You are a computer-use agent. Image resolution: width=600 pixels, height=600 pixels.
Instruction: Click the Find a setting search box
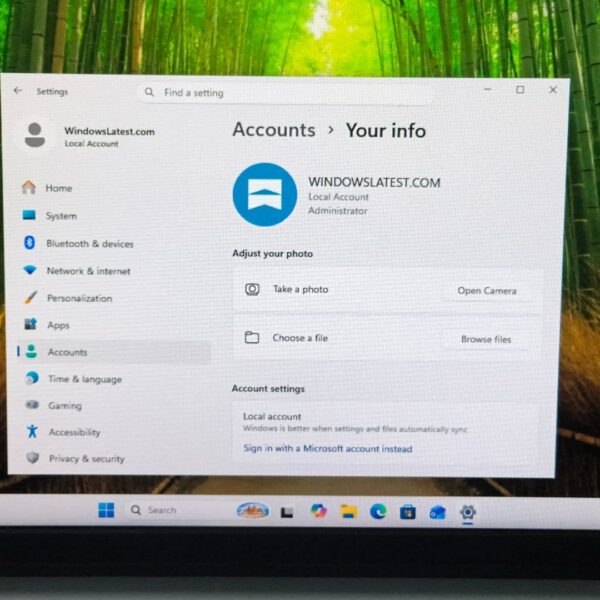click(x=285, y=93)
